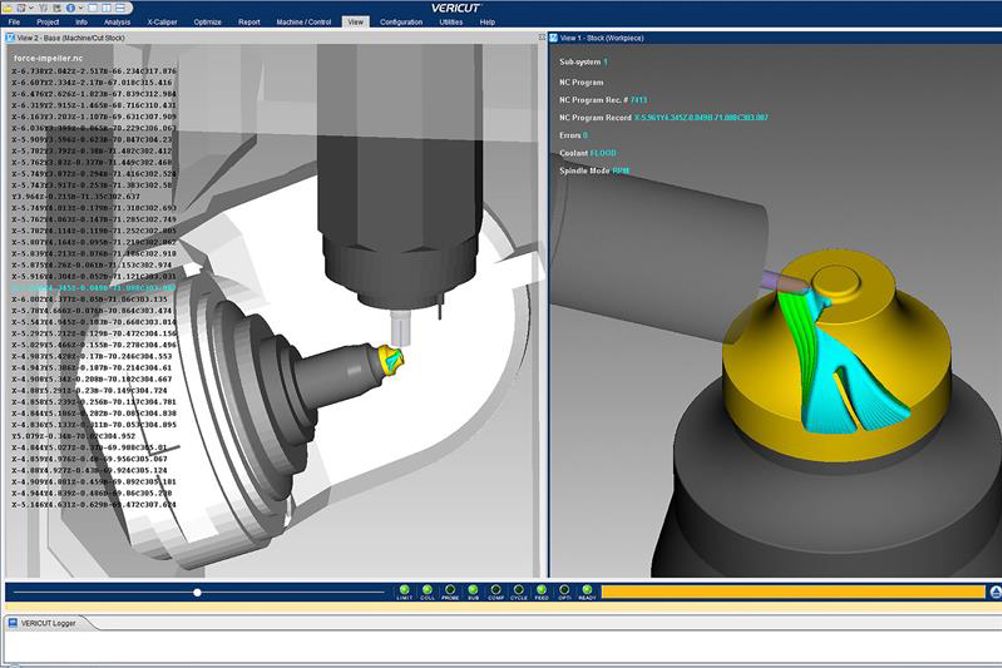
Task: Open the Project menu
Action: (x=48, y=22)
